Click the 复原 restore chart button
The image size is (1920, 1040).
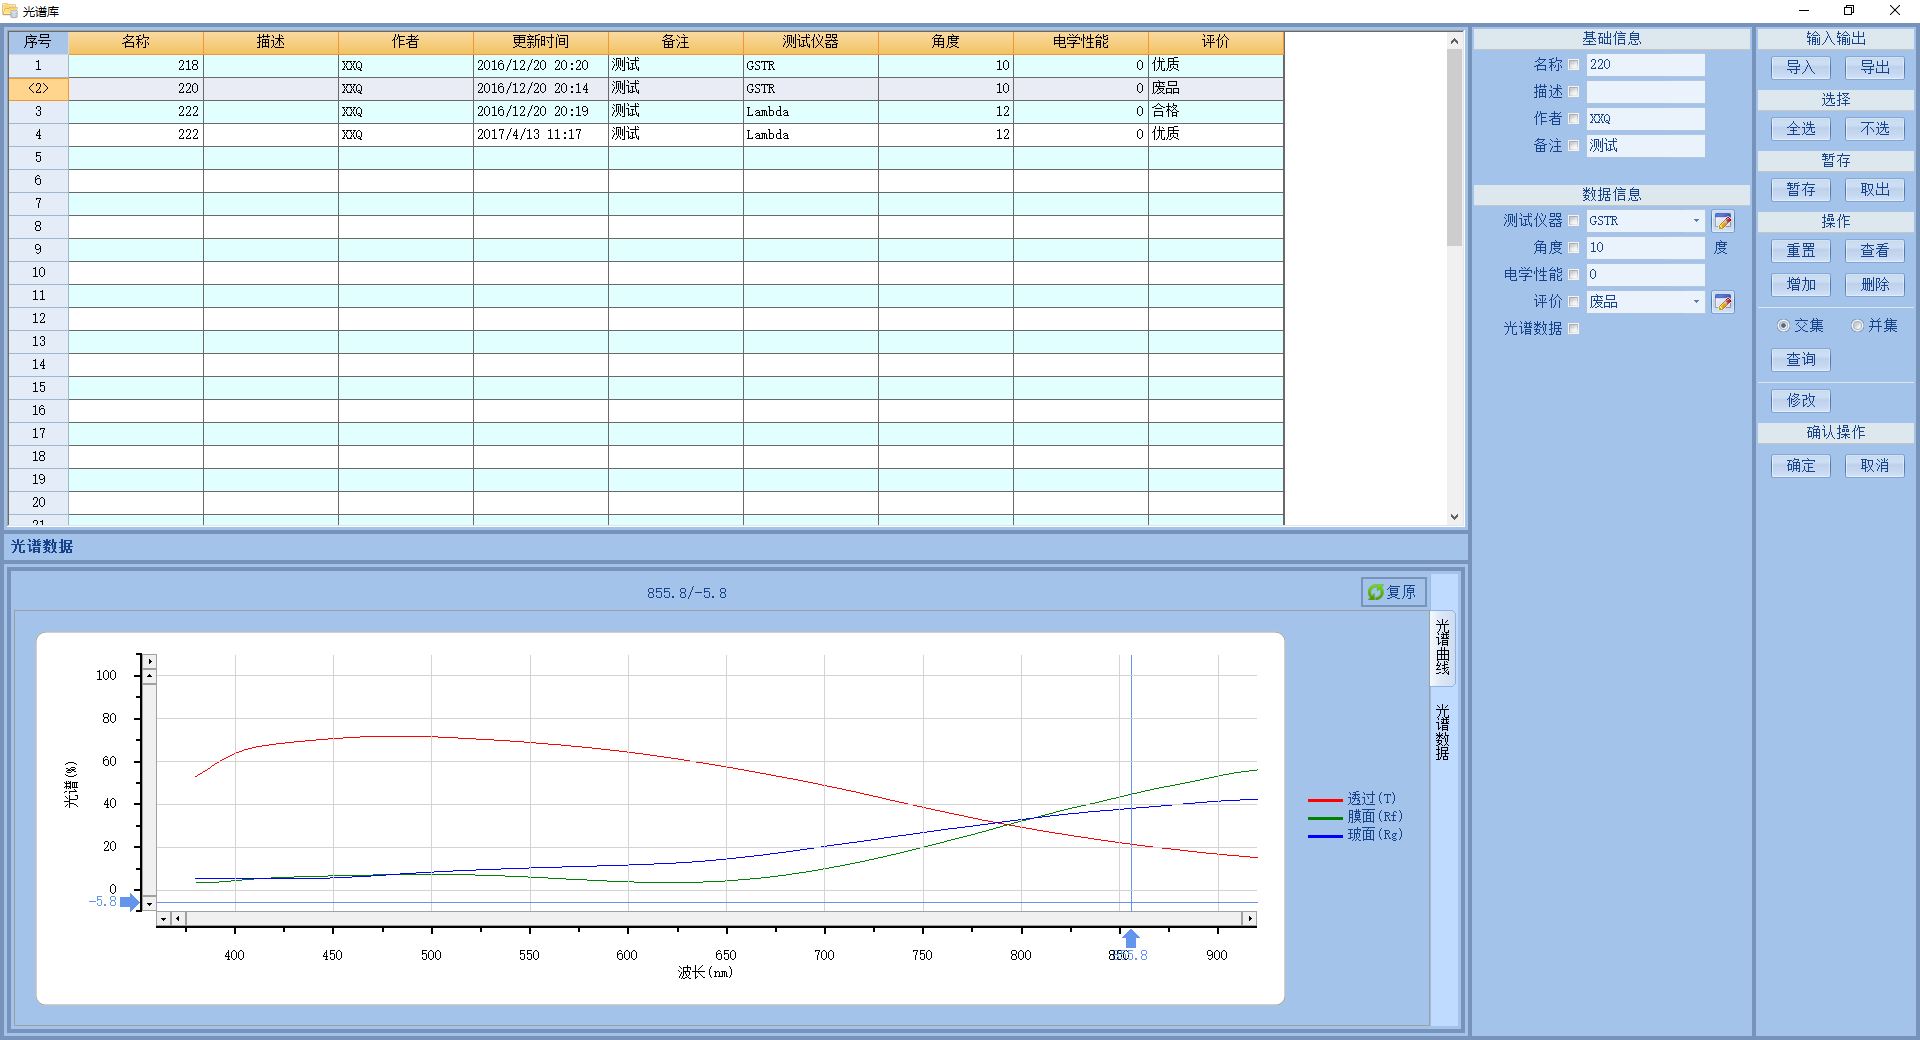point(1393,592)
